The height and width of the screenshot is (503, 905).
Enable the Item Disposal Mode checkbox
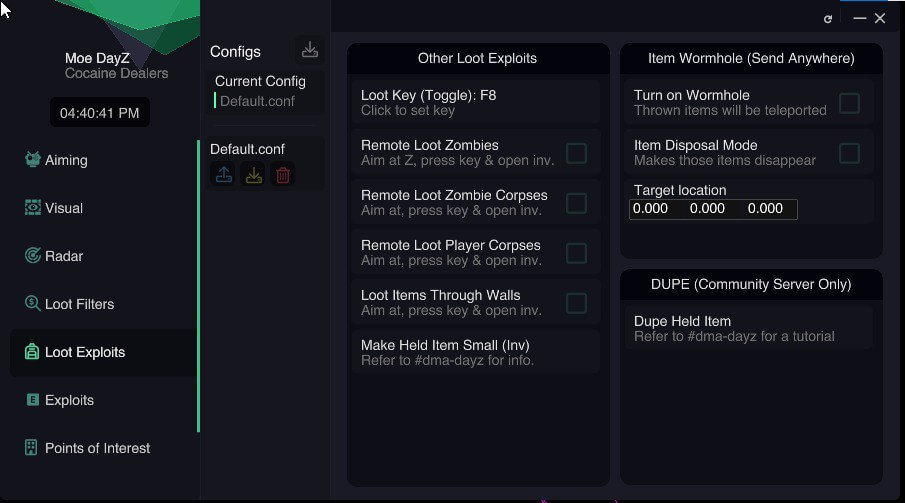pos(849,153)
